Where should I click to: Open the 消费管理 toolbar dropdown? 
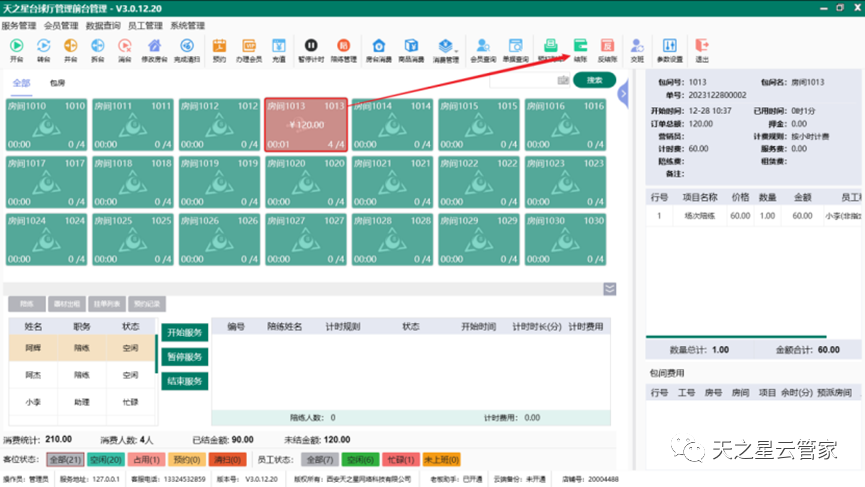point(446,47)
